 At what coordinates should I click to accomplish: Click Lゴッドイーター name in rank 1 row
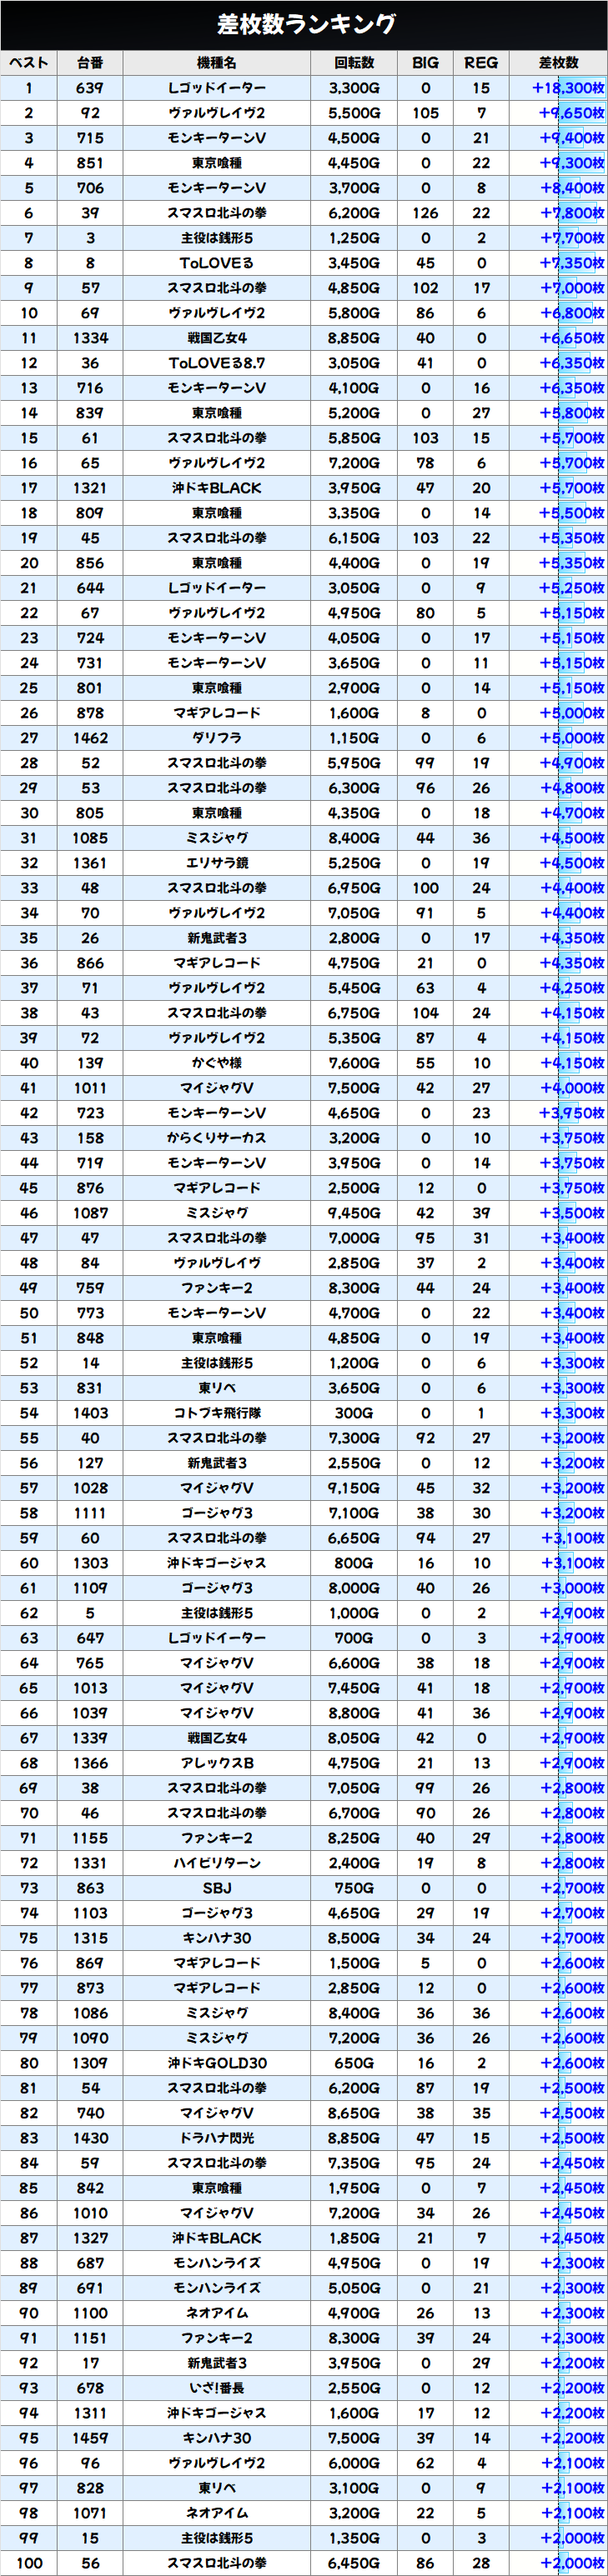click(216, 88)
